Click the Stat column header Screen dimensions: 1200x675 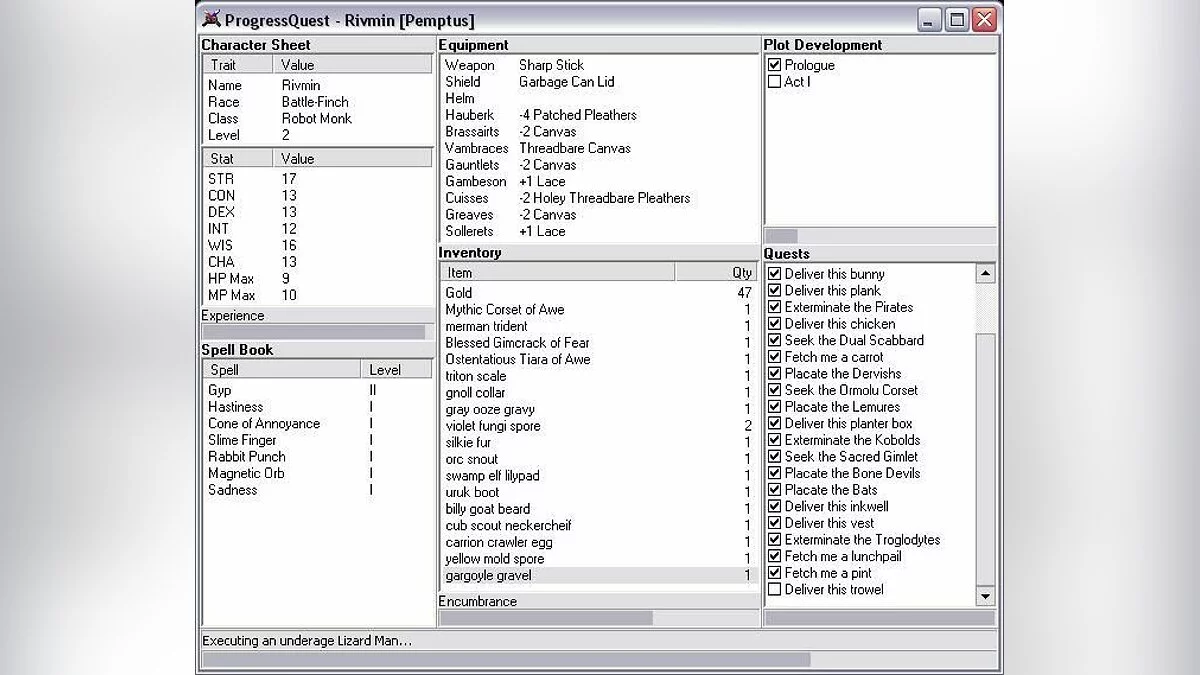pos(238,158)
